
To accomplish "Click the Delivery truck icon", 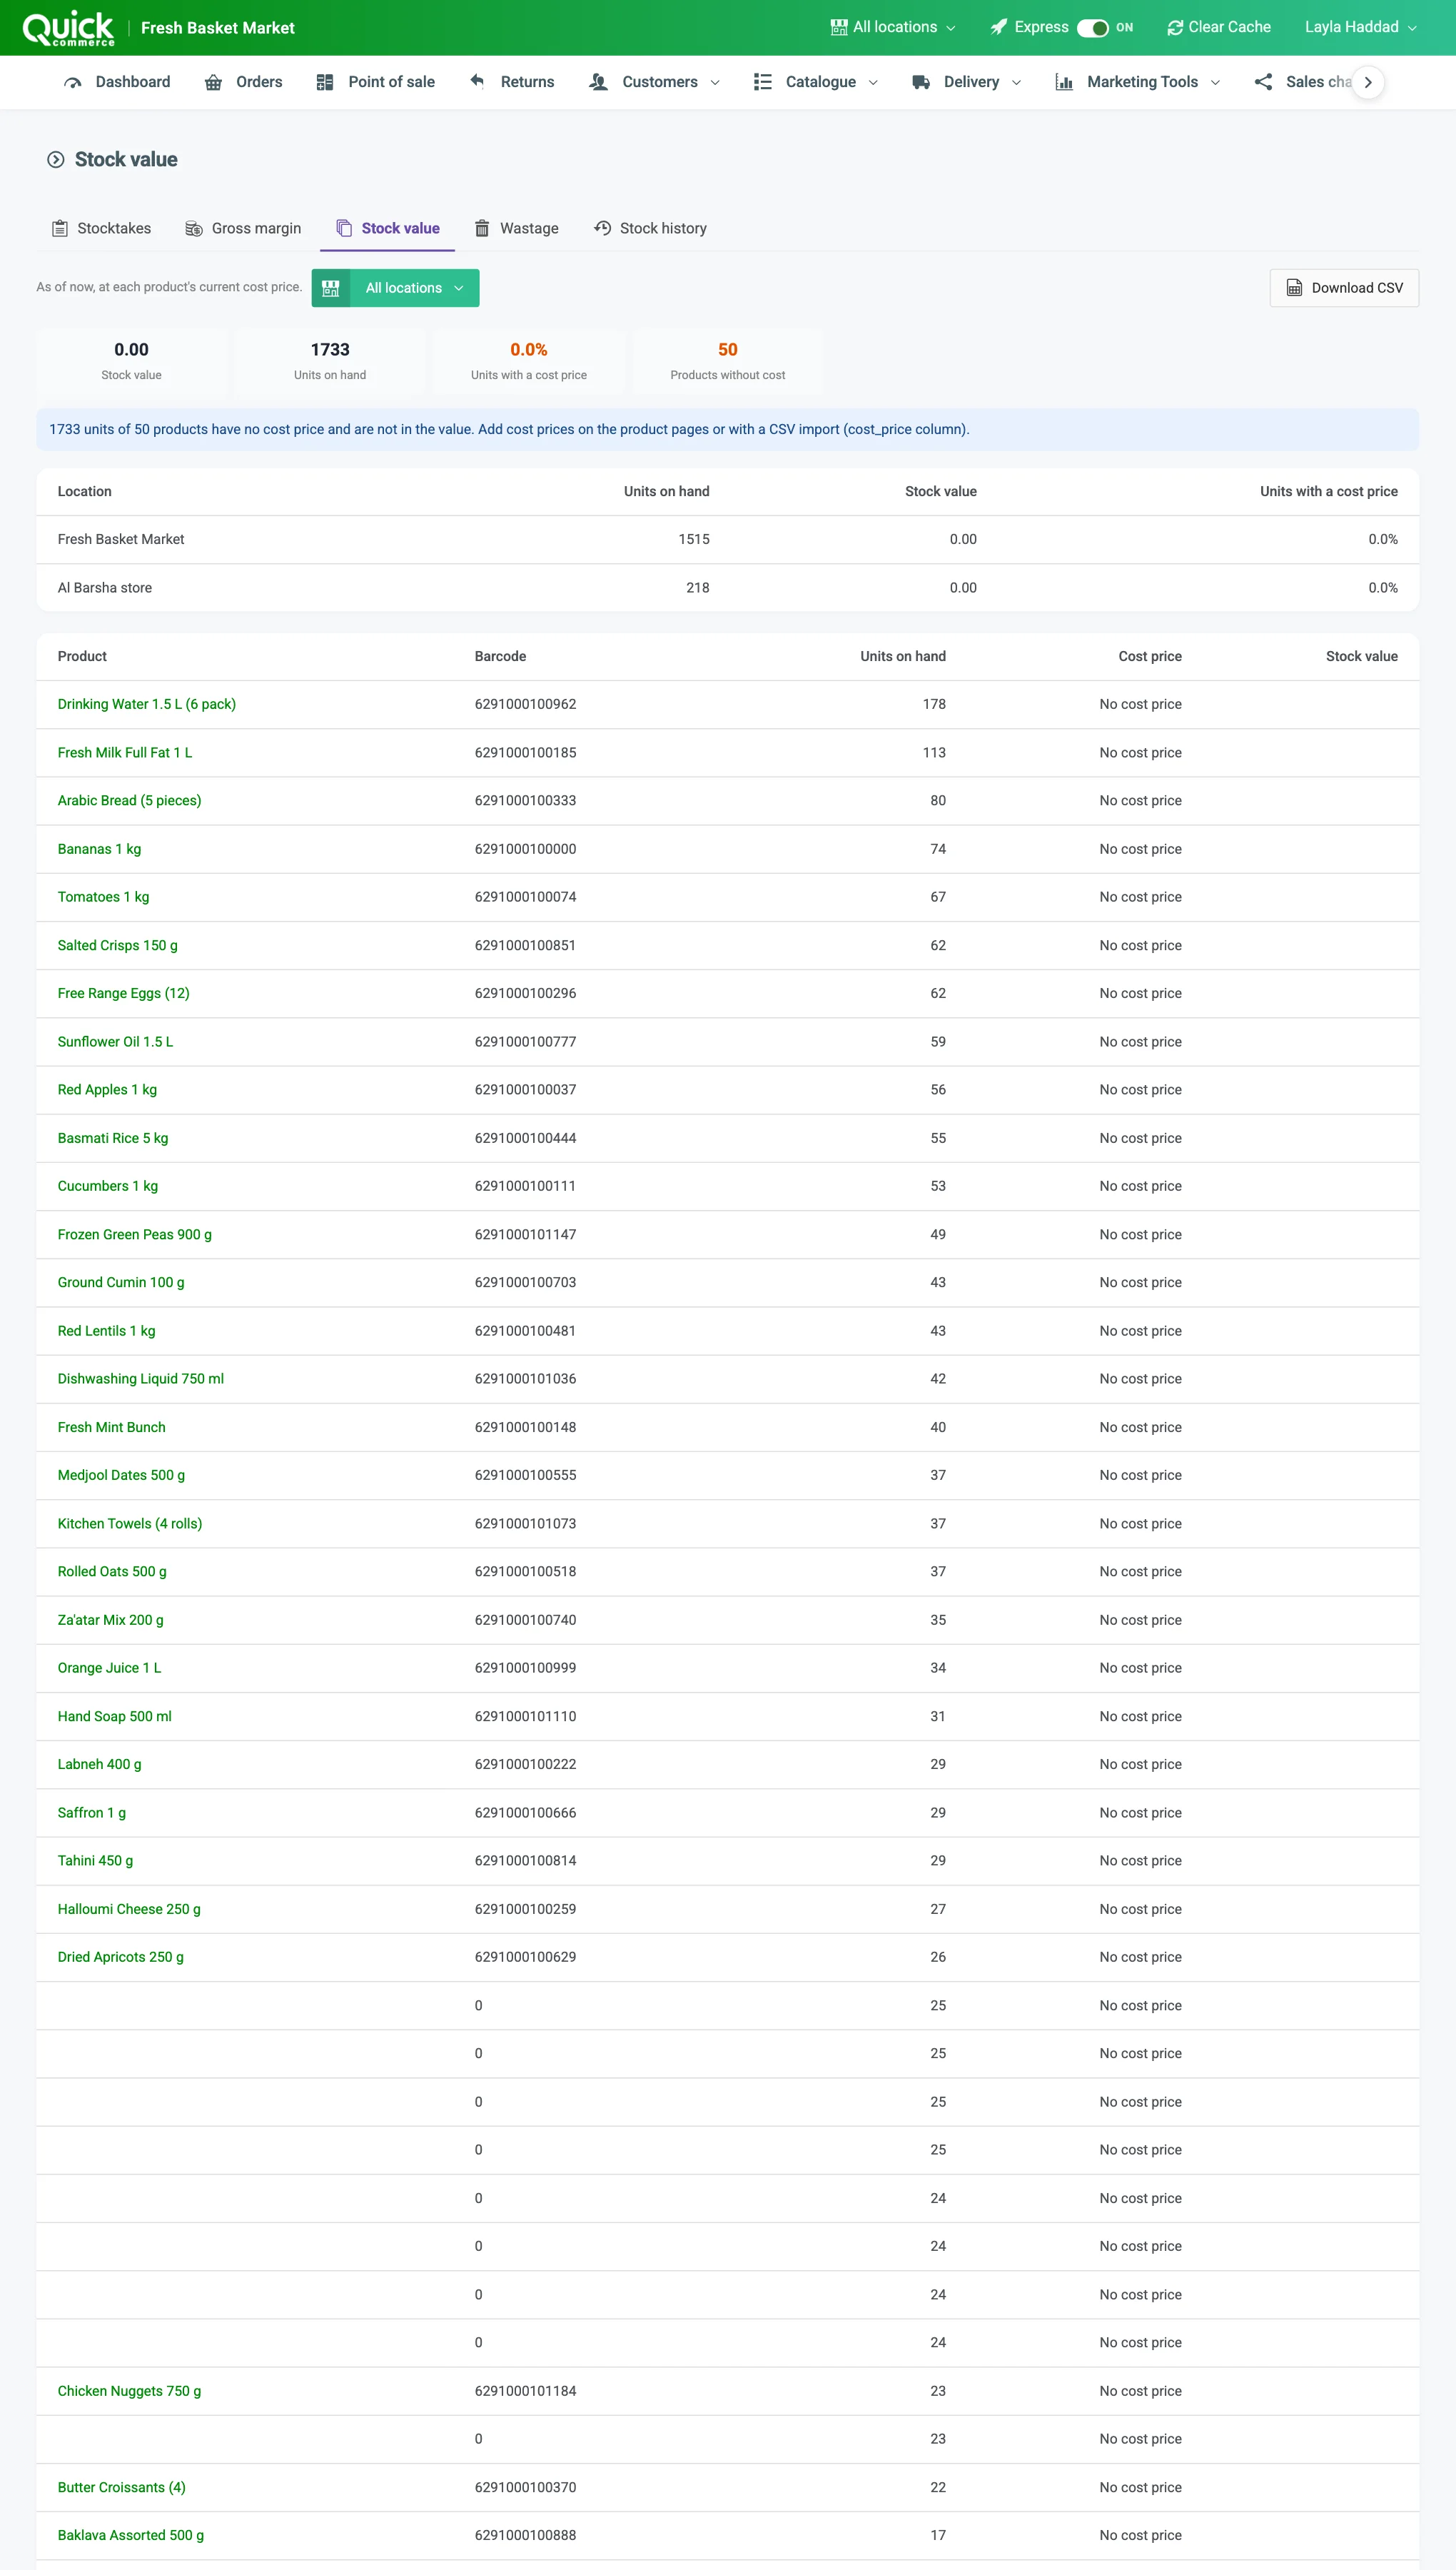I will 921,82.
